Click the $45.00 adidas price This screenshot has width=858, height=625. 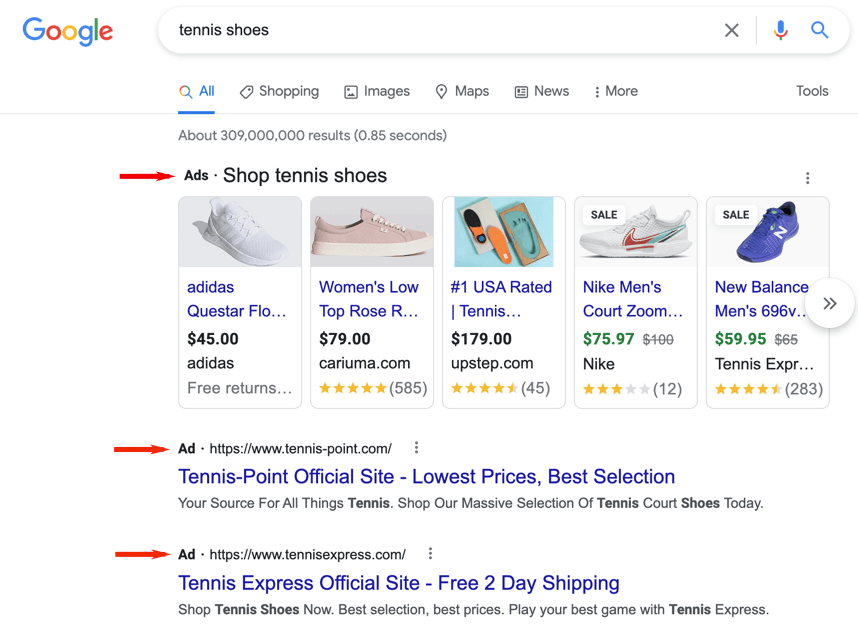[x=213, y=339]
